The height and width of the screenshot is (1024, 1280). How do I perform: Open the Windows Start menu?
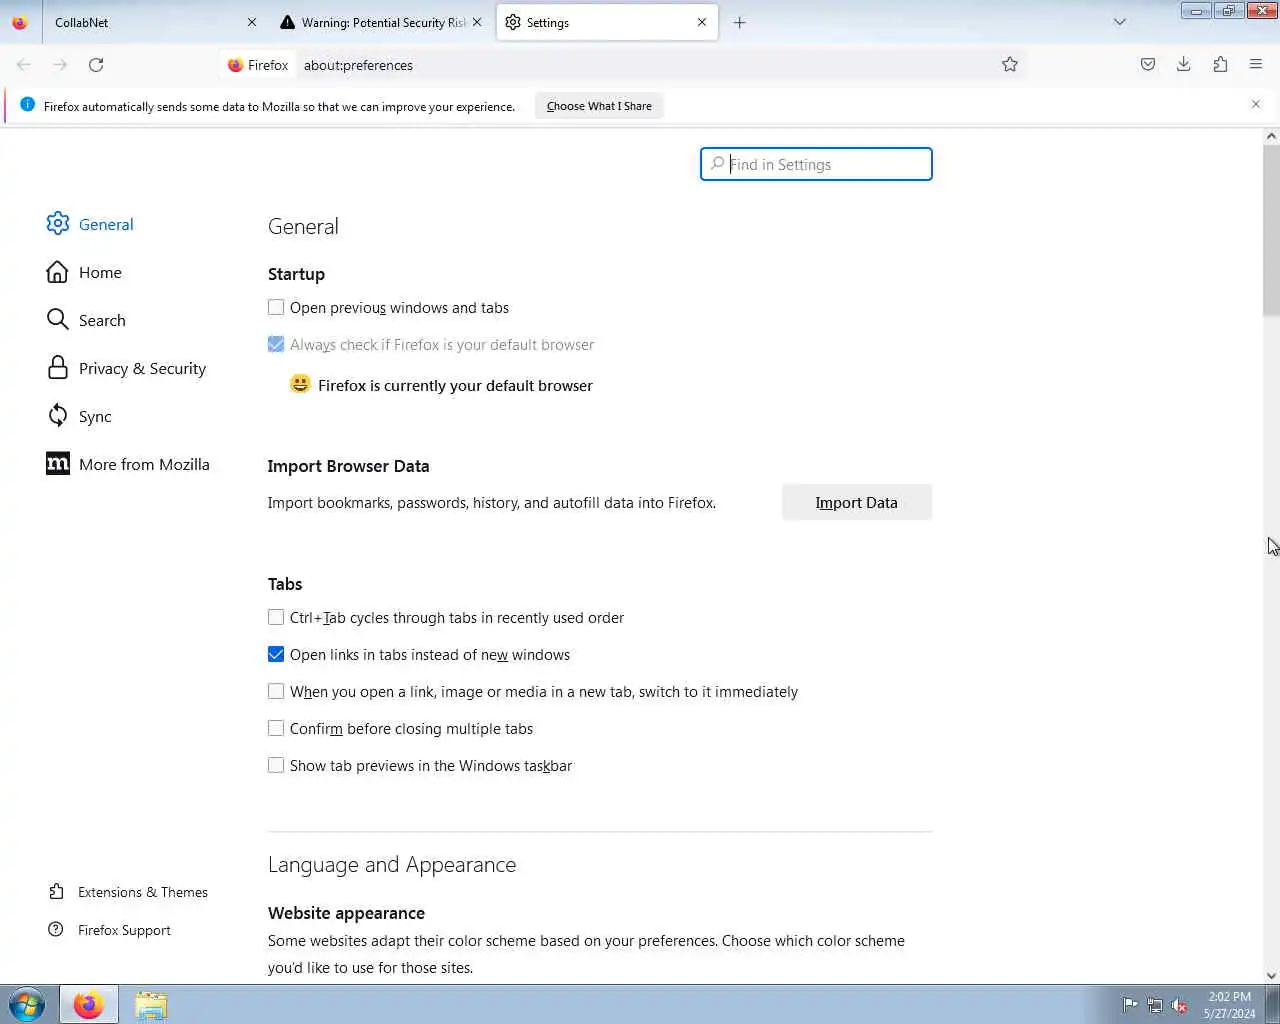tap(27, 1004)
